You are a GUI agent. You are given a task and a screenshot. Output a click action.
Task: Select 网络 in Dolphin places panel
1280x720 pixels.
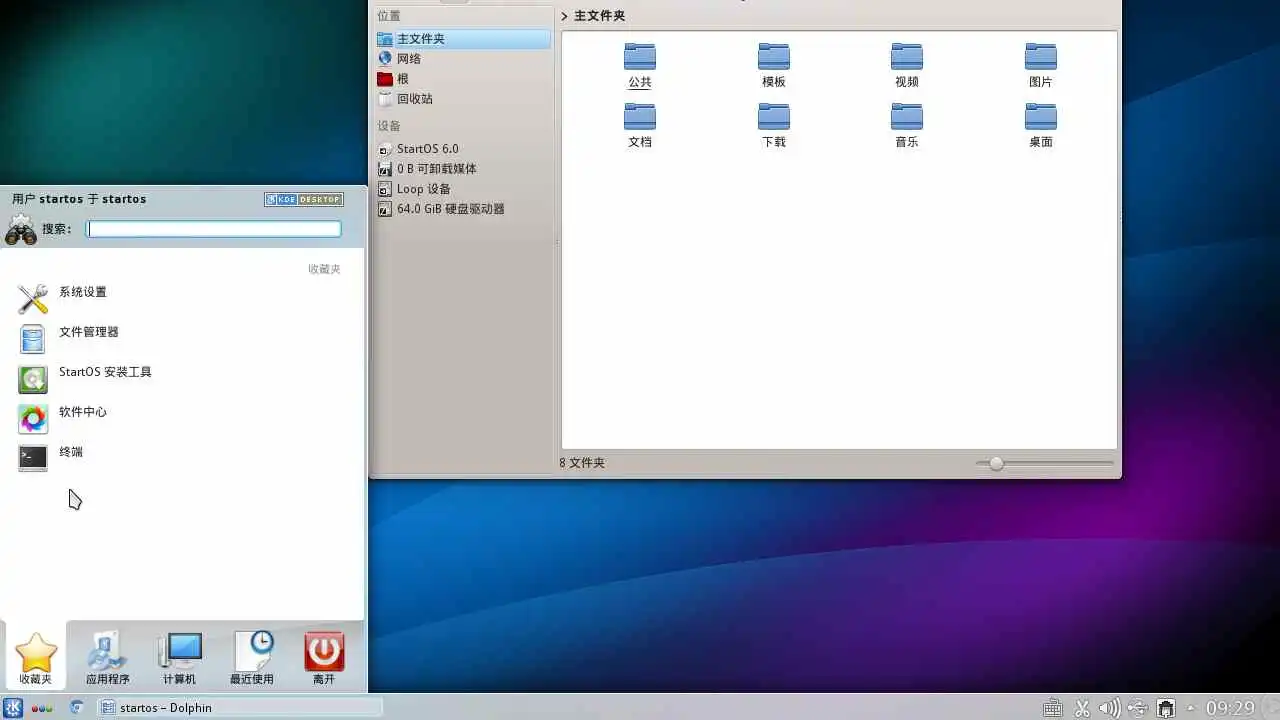point(463,59)
